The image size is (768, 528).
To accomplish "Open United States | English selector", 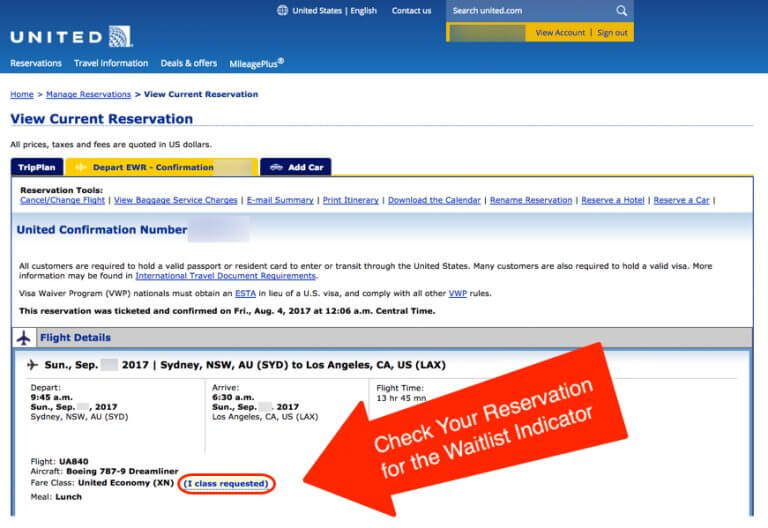I will tap(335, 11).
